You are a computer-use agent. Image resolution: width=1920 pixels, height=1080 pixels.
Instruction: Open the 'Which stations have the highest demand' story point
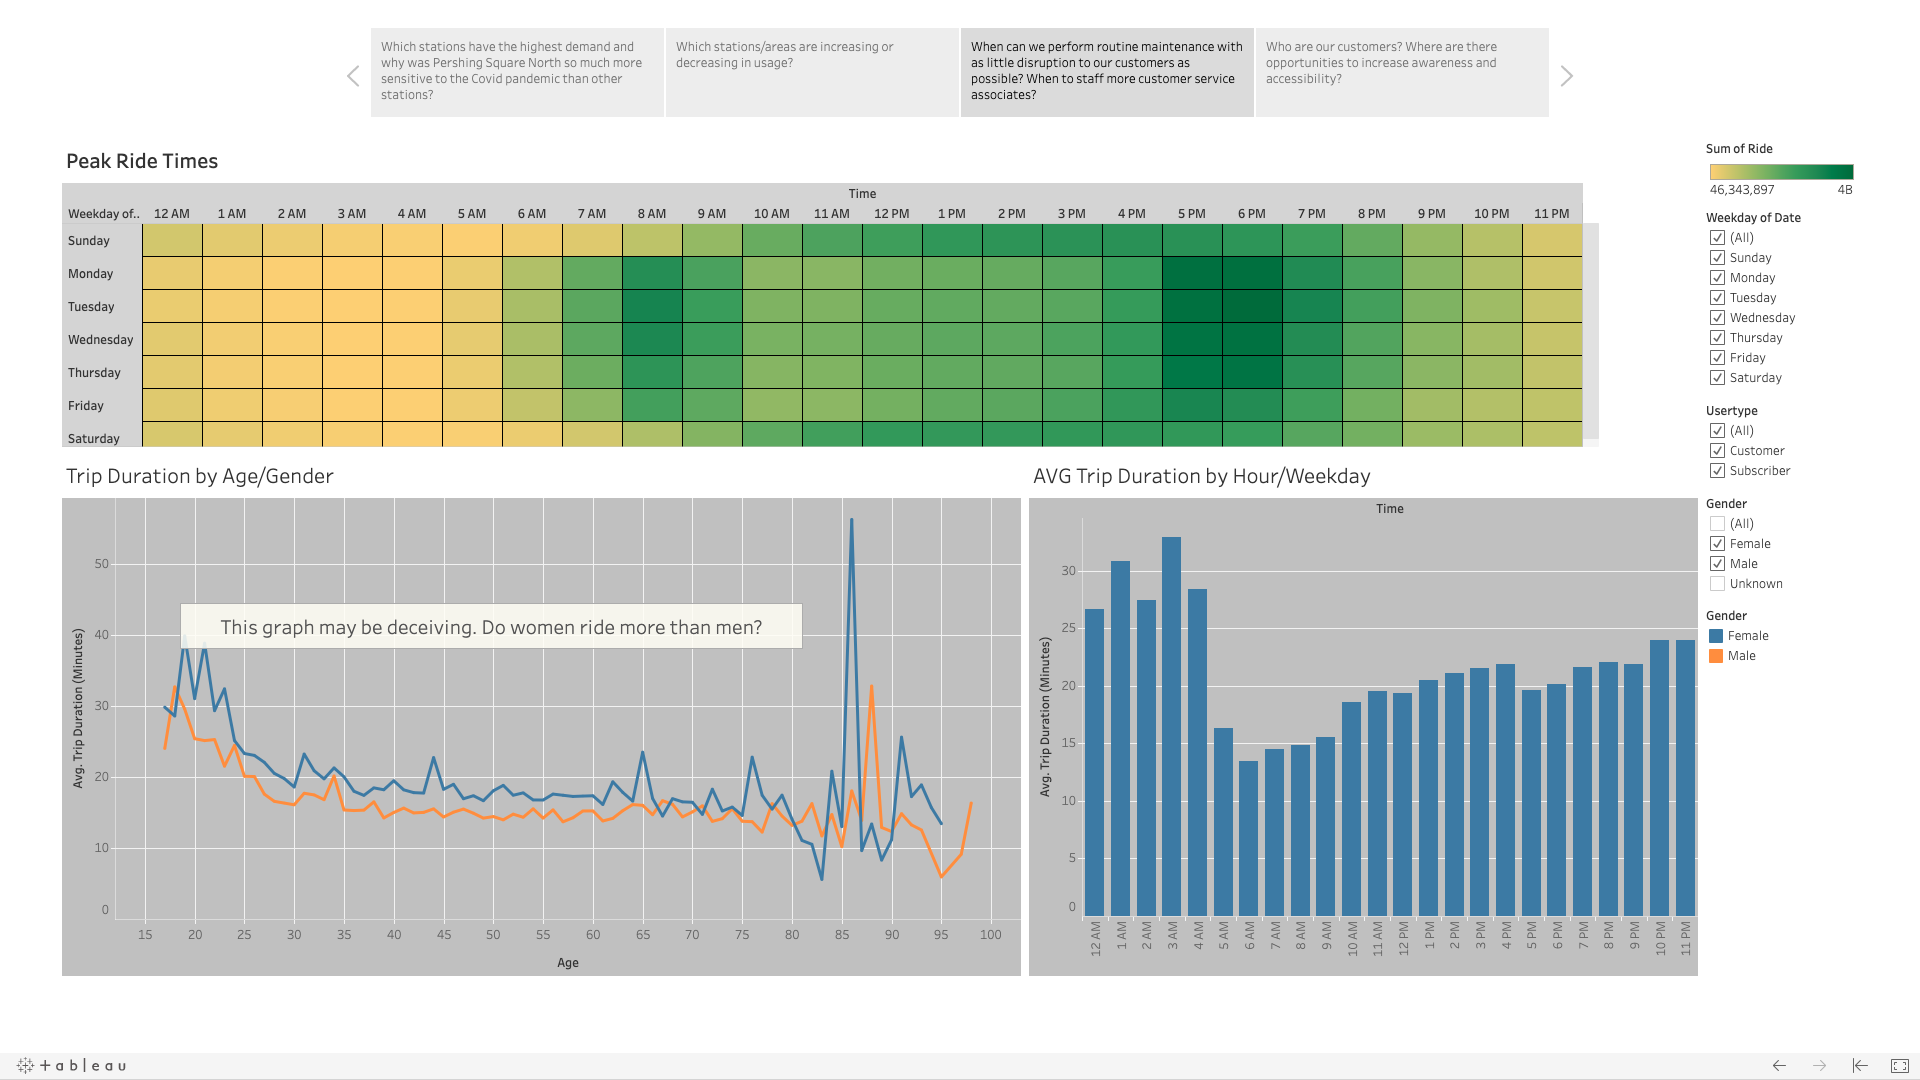[x=515, y=72]
